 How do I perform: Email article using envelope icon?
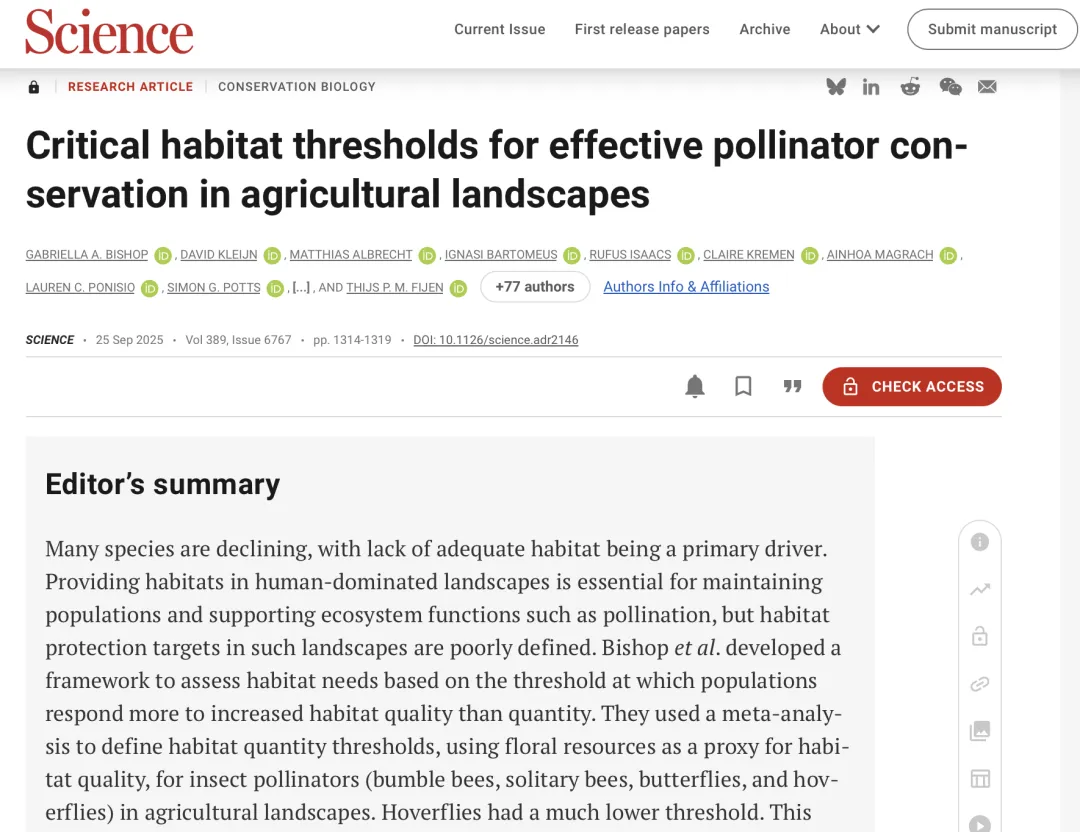coord(987,87)
